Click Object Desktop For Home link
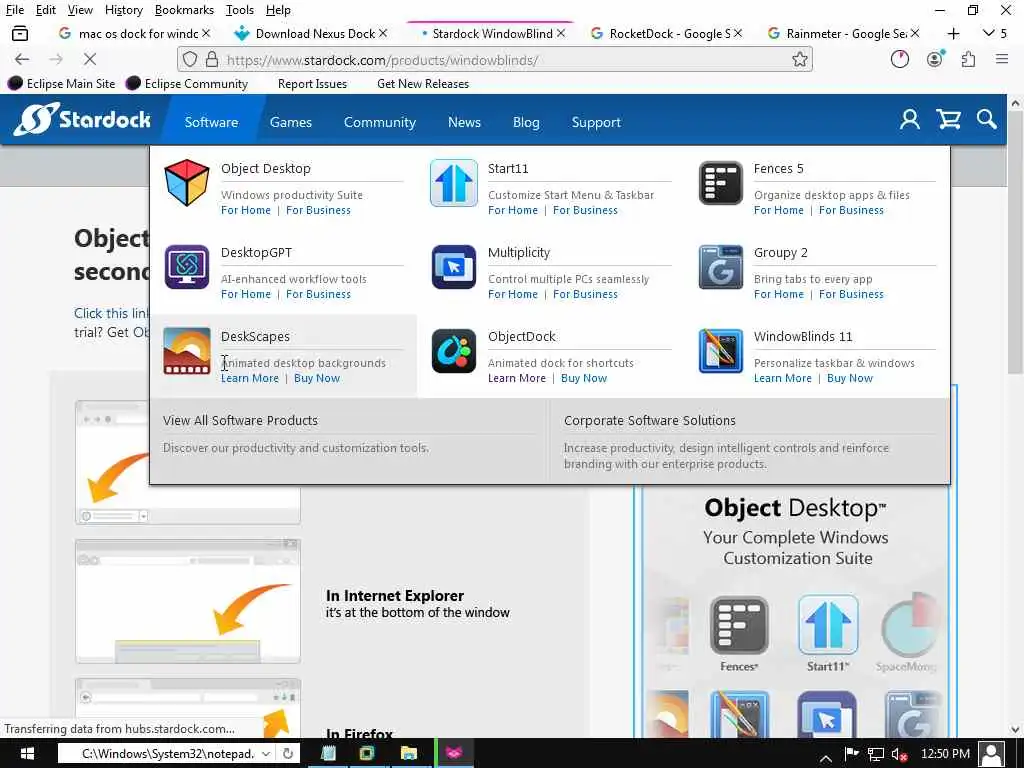Viewport: 1024px width, 768px height. [246, 210]
